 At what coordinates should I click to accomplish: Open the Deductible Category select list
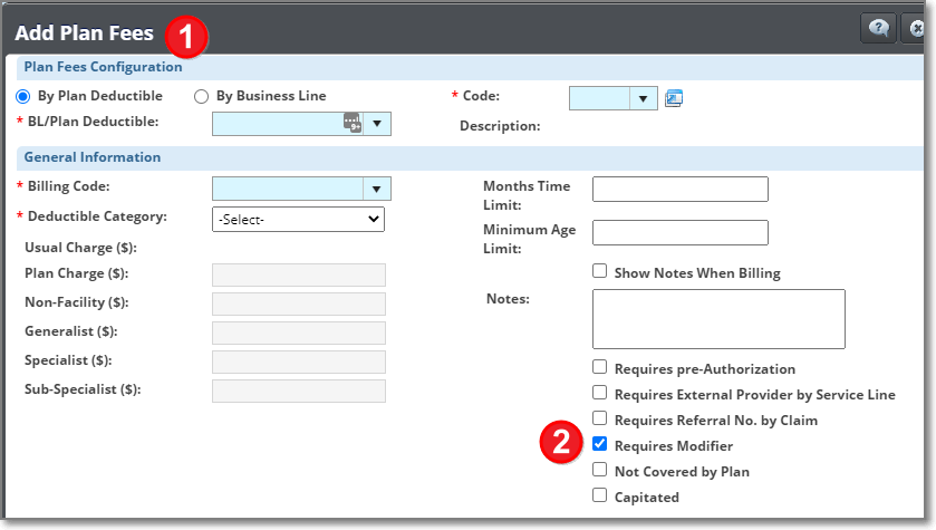coord(298,219)
